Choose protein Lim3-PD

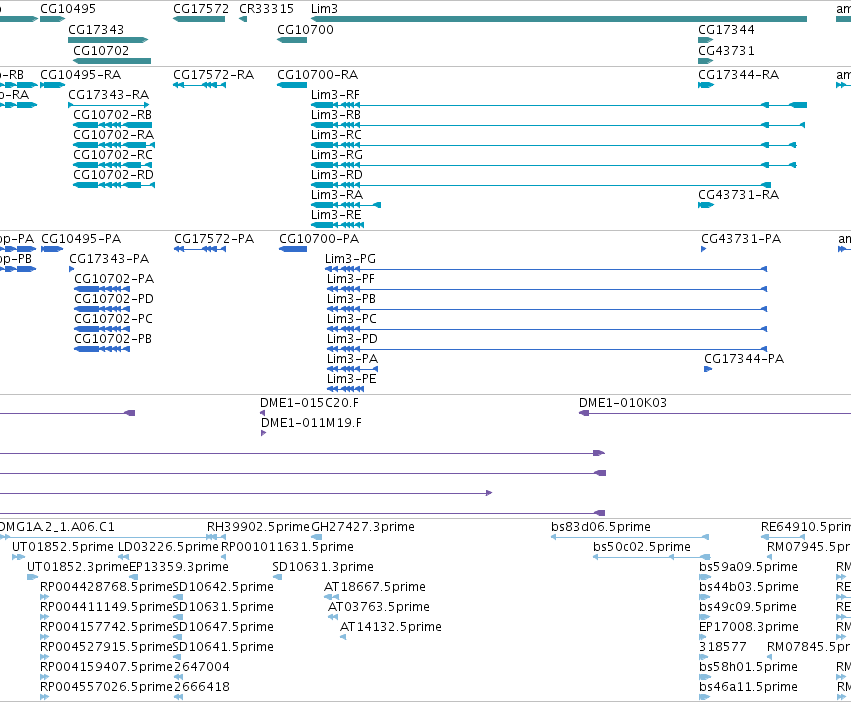point(352,339)
